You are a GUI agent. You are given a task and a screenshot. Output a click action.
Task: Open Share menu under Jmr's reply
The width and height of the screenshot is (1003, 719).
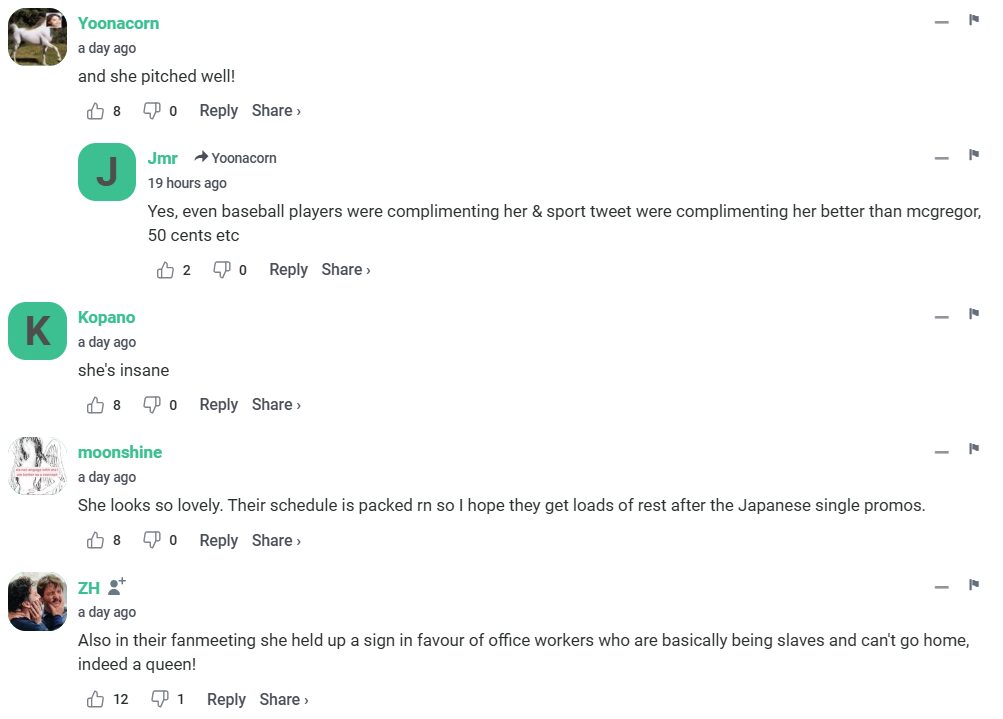[346, 270]
